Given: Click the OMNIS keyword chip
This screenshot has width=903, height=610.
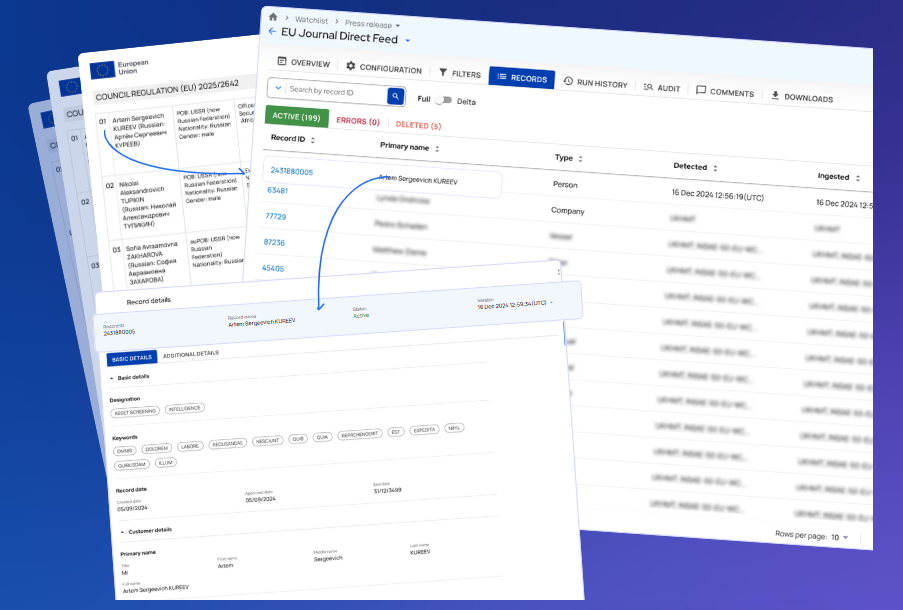Looking at the screenshot, I should click(x=124, y=451).
